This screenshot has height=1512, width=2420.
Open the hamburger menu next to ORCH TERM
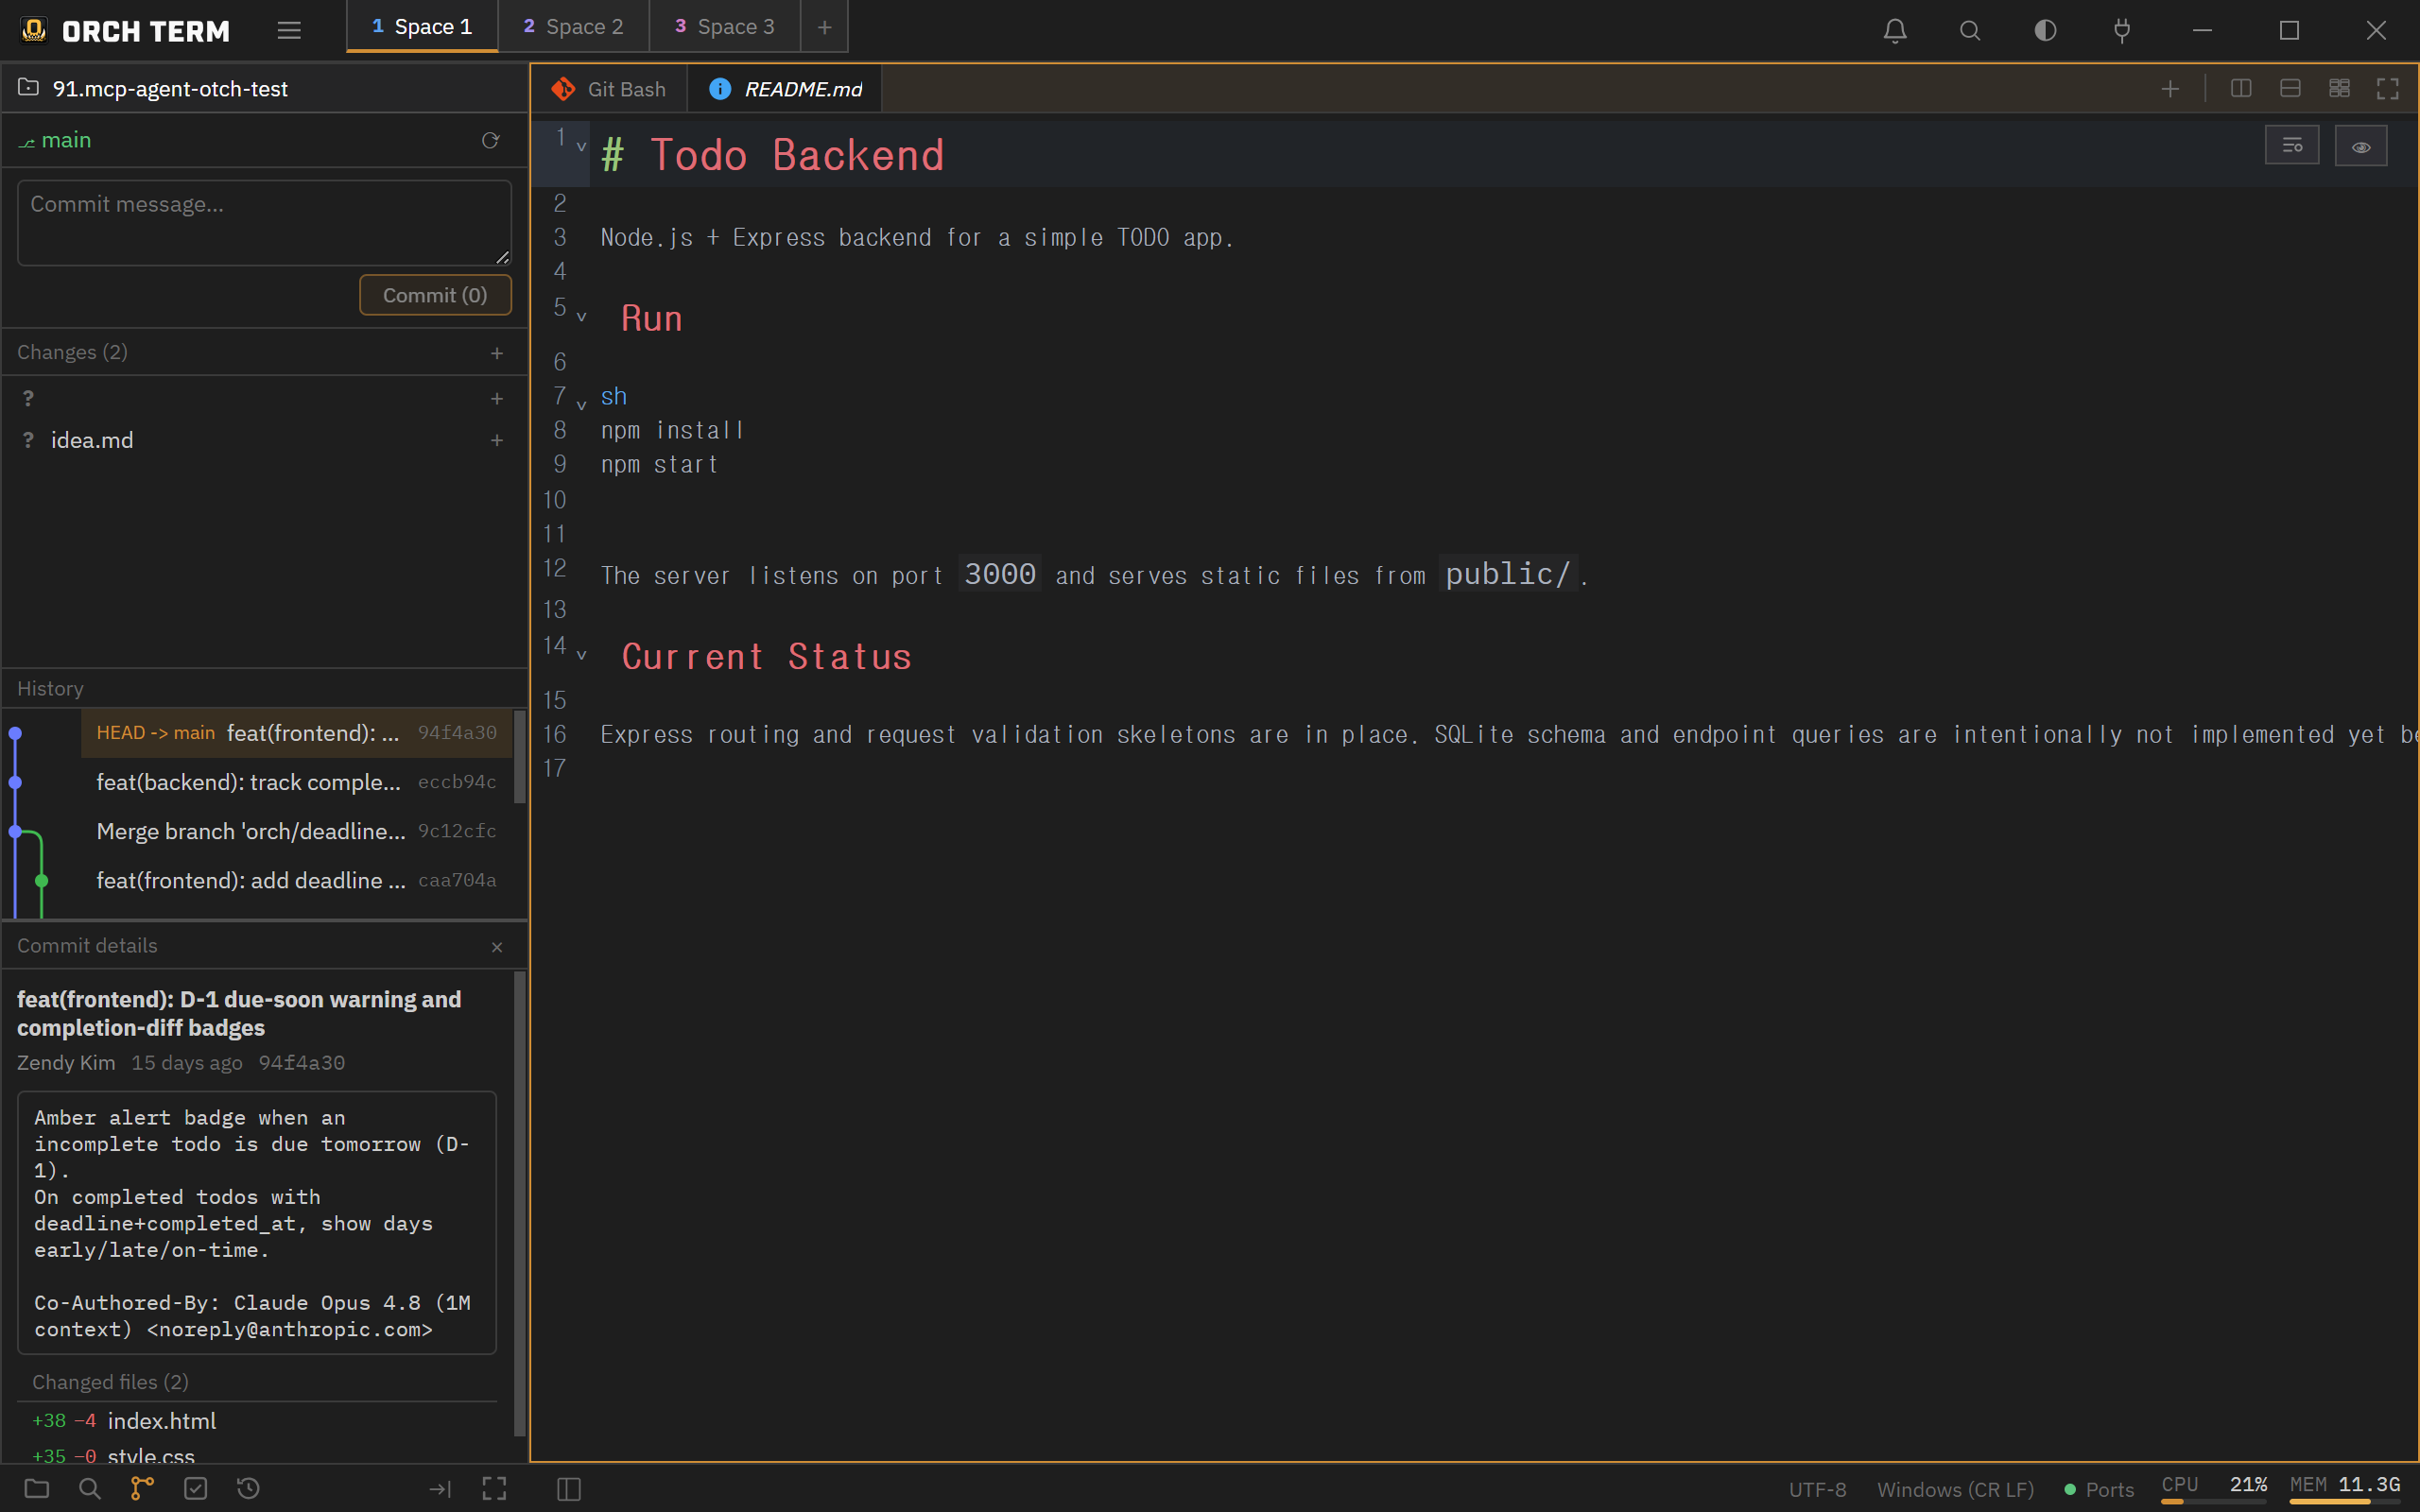[x=289, y=30]
